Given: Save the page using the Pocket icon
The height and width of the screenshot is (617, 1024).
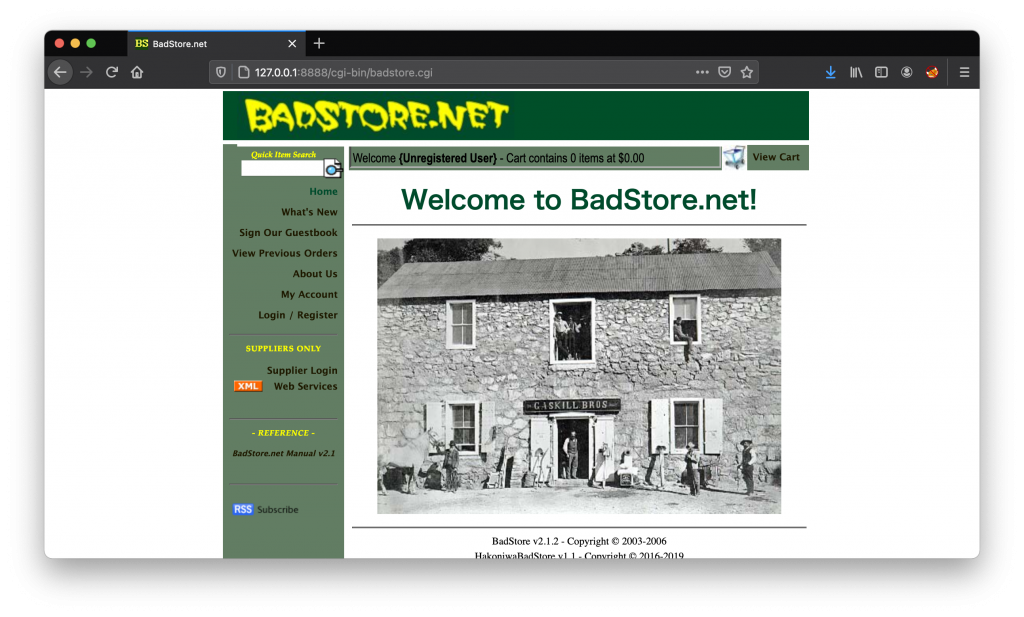Looking at the screenshot, I should pyautogui.click(x=724, y=72).
